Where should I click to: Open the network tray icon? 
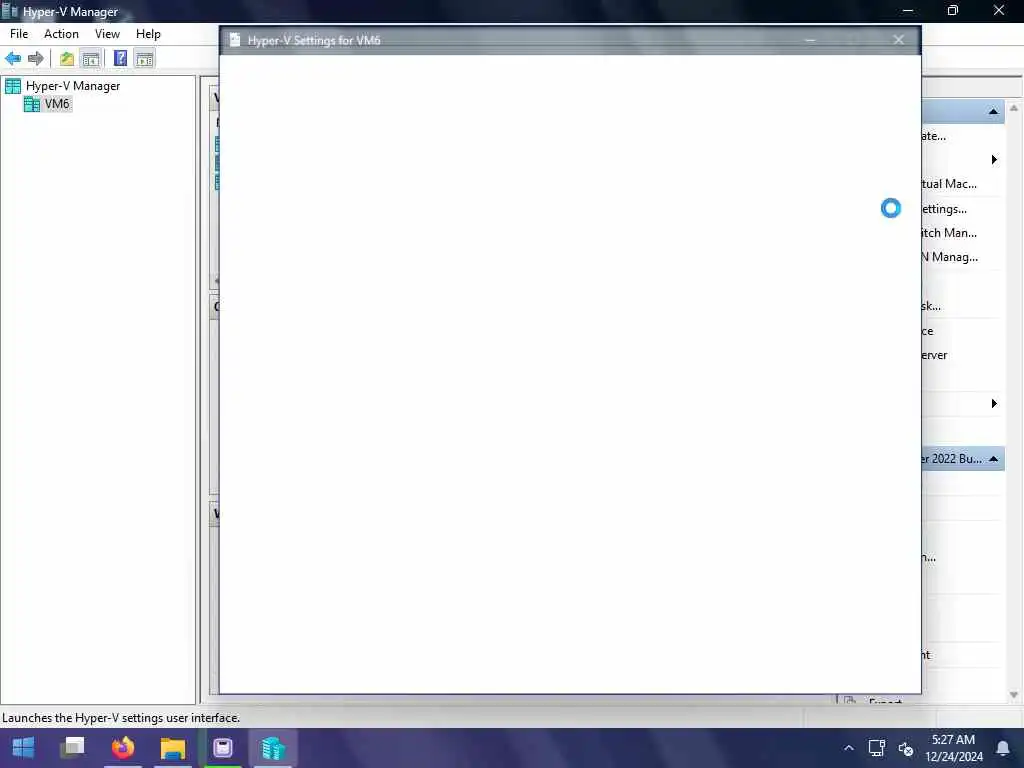point(876,748)
